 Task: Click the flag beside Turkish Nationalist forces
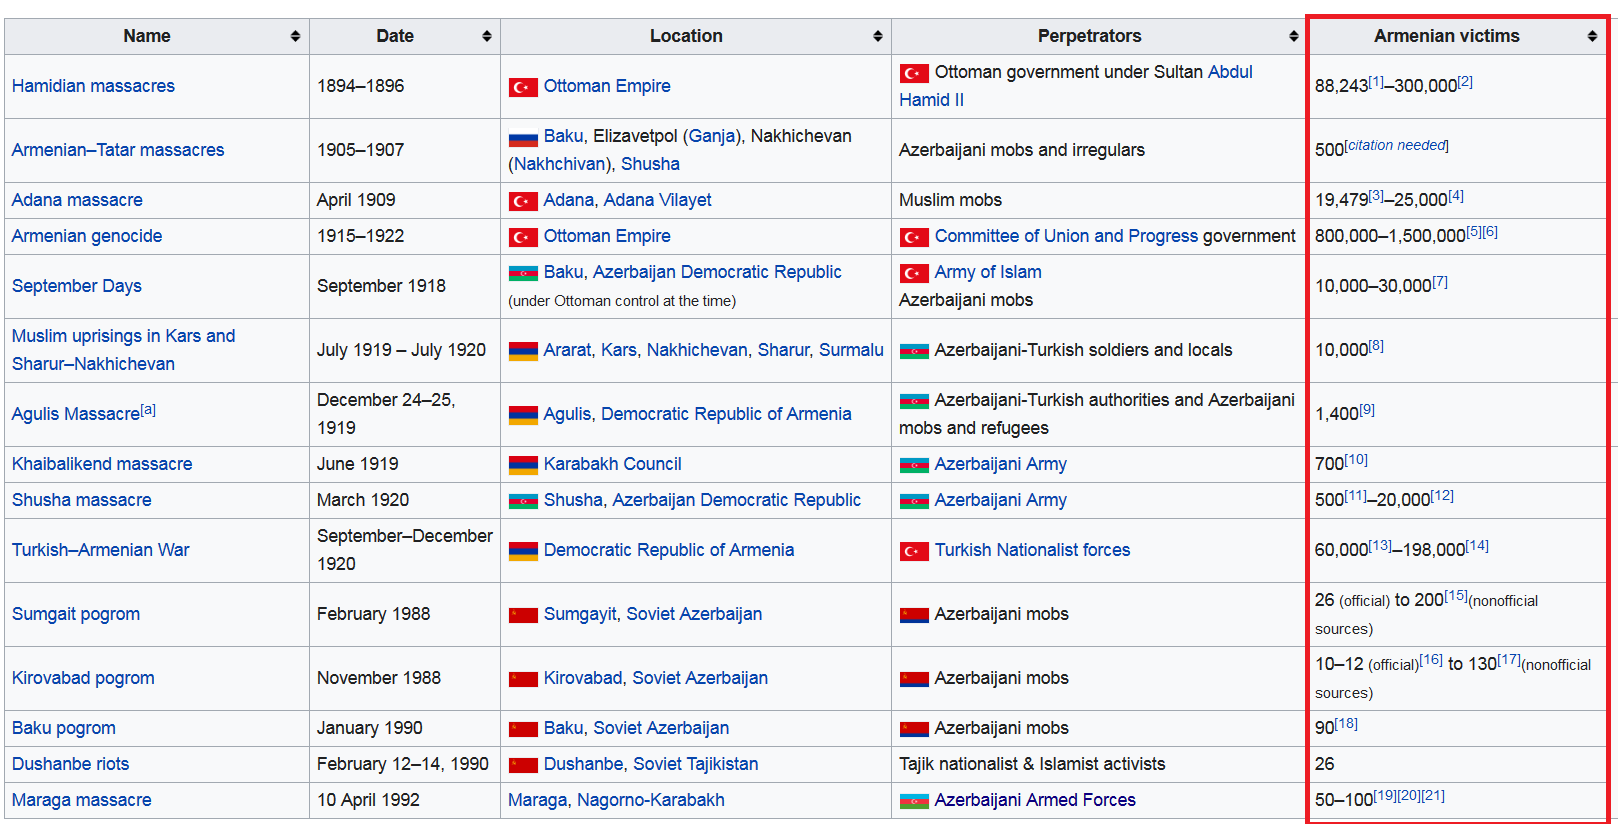tap(914, 551)
